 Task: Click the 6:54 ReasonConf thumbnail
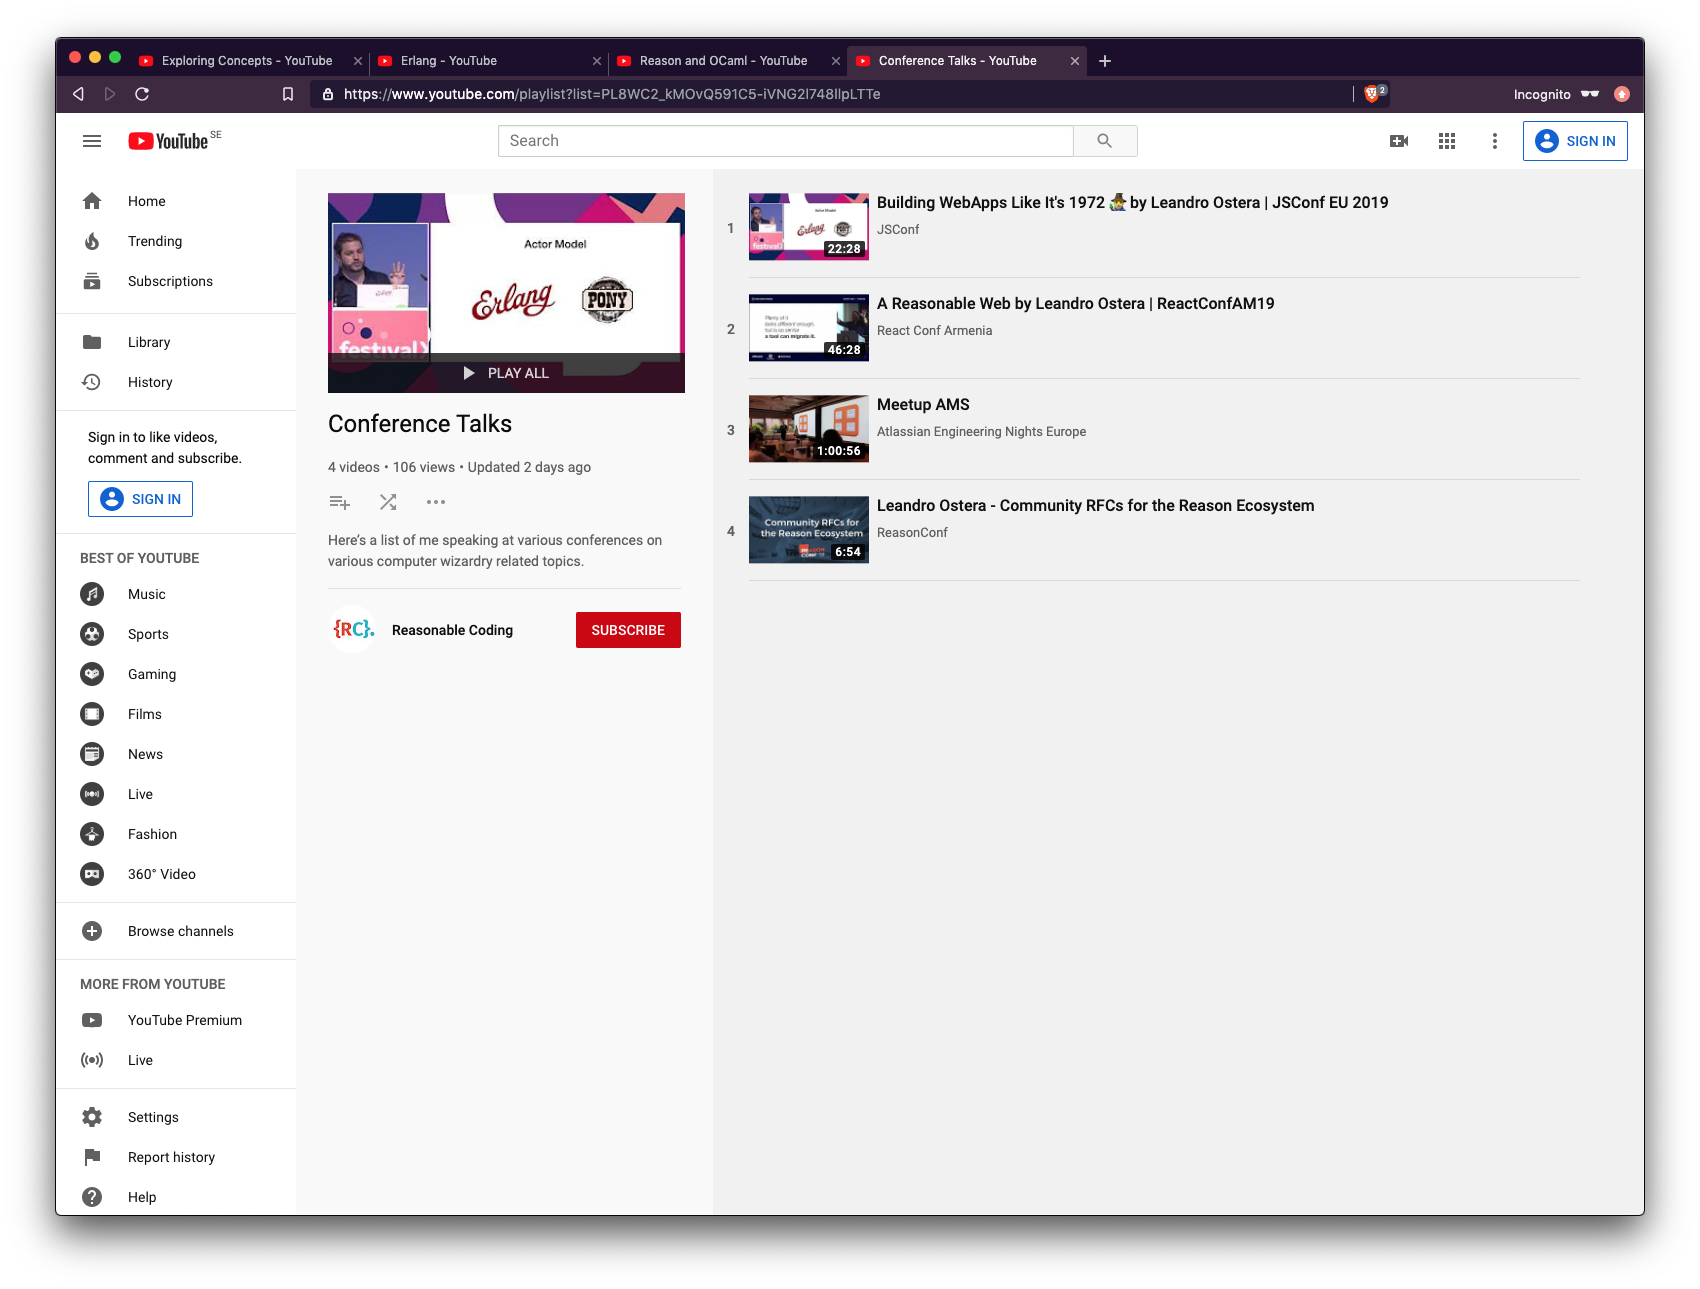[x=809, y=530]
